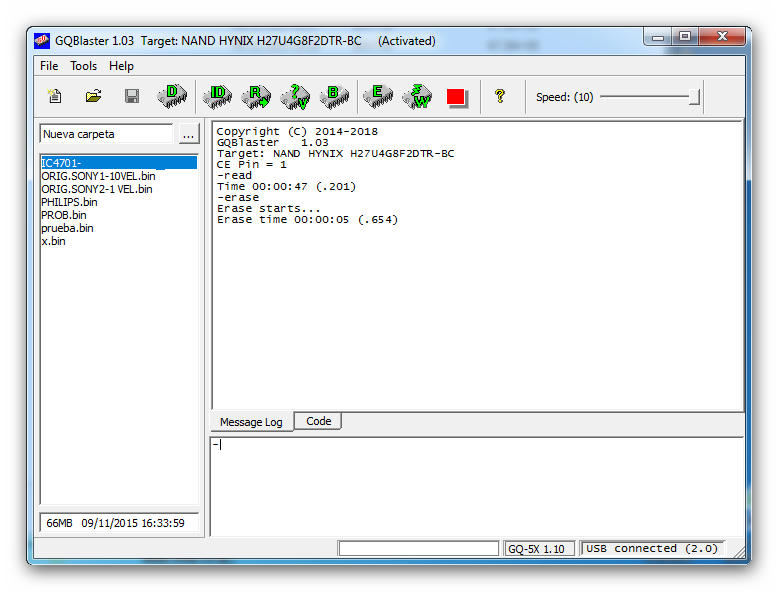The width and height of the screenshot is (779, 592).
Task: Open the Help menu
Action: coord(121,66)
